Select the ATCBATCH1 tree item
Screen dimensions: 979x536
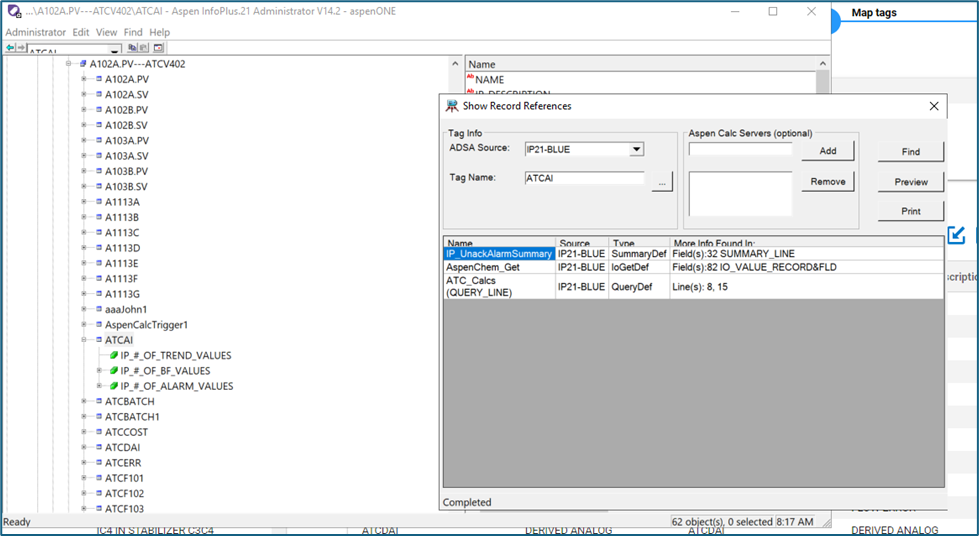click(132, 417)
